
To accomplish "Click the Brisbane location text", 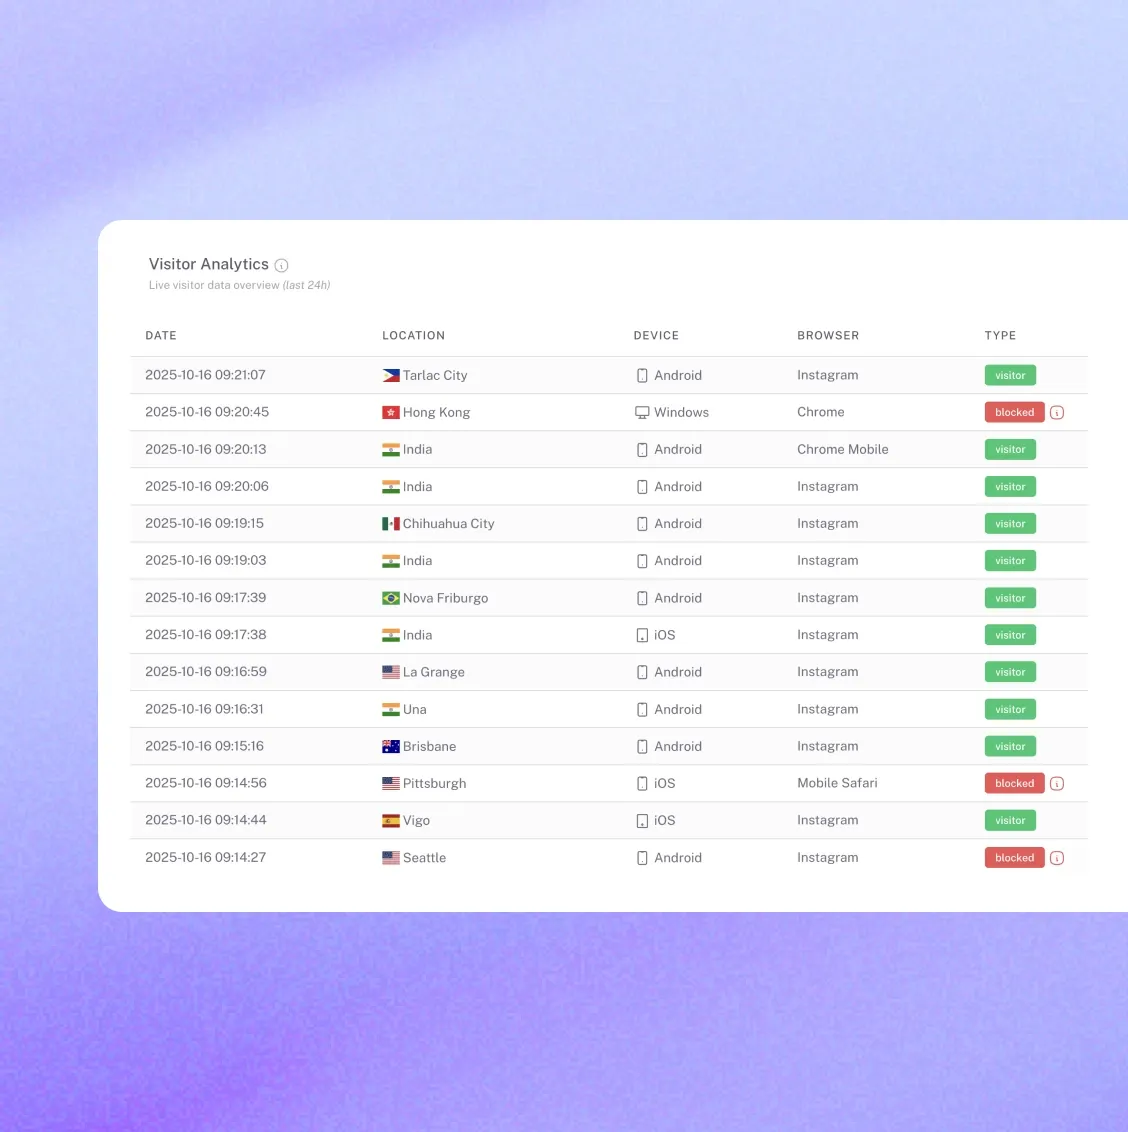I will tap(429, 746).
